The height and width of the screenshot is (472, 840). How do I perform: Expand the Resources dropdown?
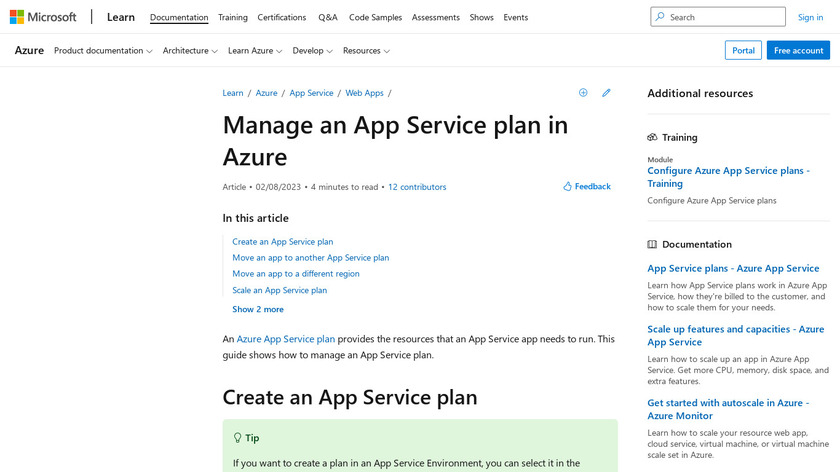pyautogui.click(x=366, y=50)
